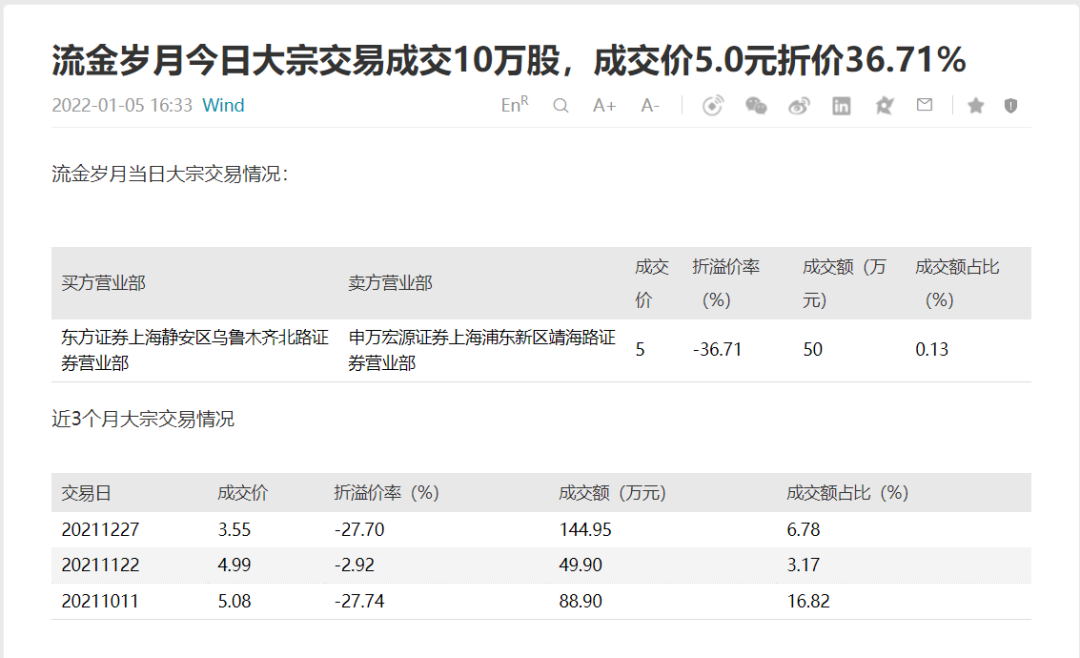Share article via WeChat icon

pyautogui.click(x=756, y=105)
